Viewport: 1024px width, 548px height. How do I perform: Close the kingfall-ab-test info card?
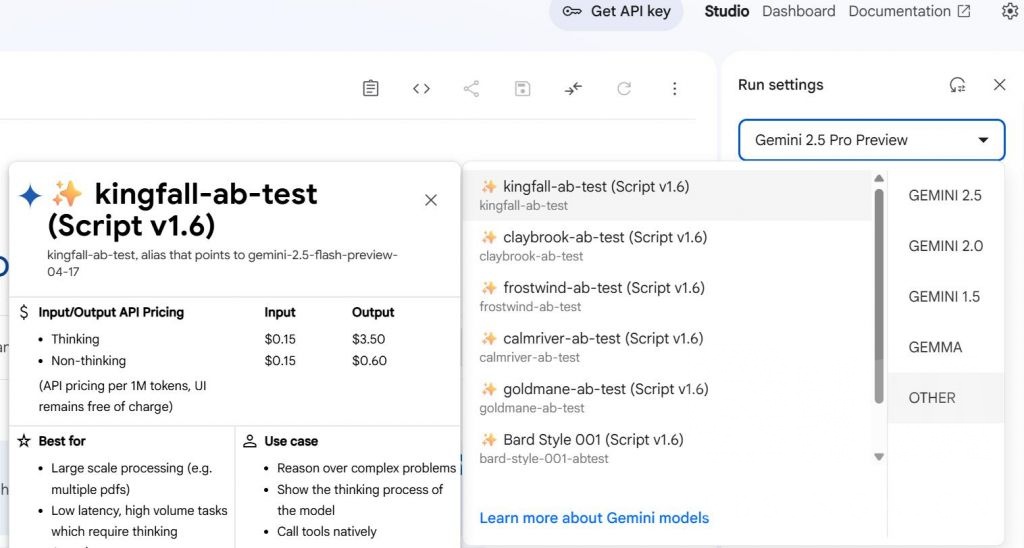[431, 200]
